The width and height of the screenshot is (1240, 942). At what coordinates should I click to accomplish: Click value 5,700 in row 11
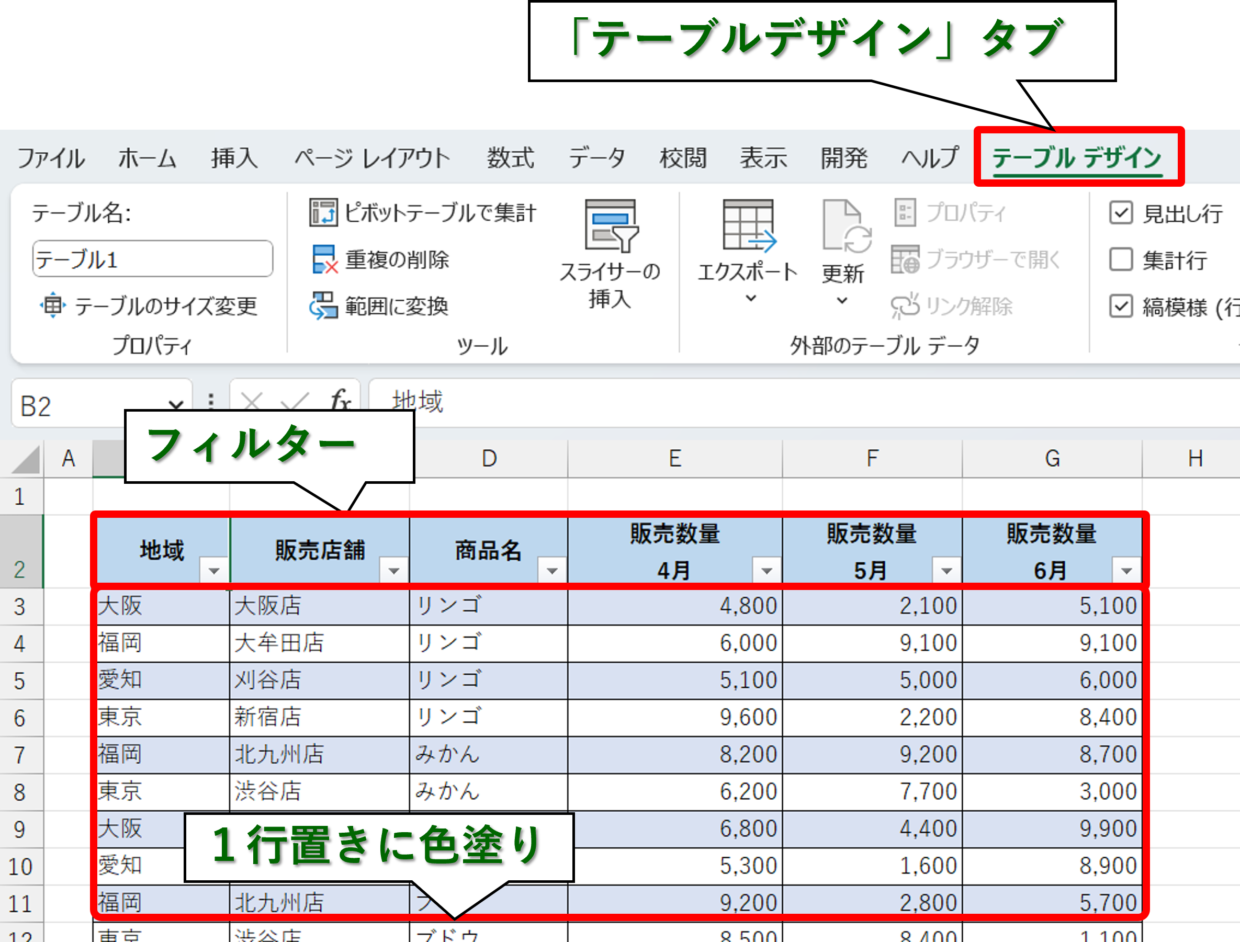click(x=1052, y=902)
